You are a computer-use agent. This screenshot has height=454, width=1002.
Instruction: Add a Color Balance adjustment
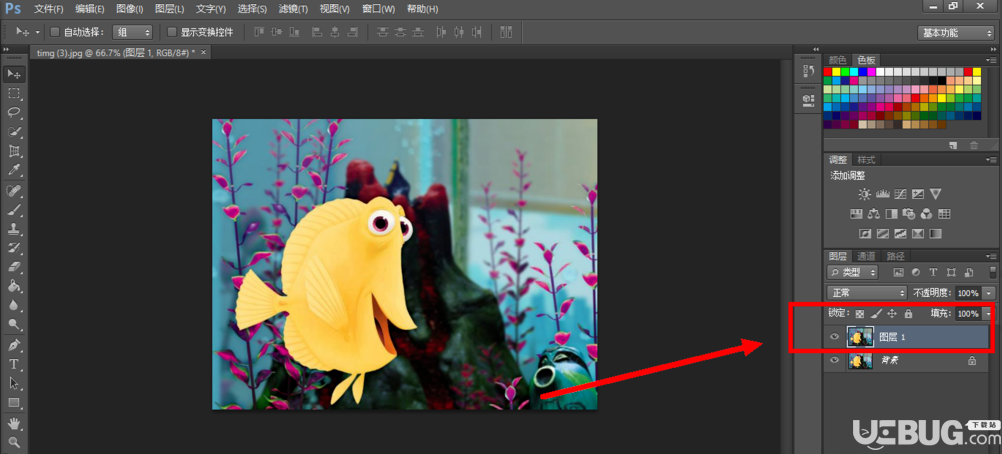(874, 214)
